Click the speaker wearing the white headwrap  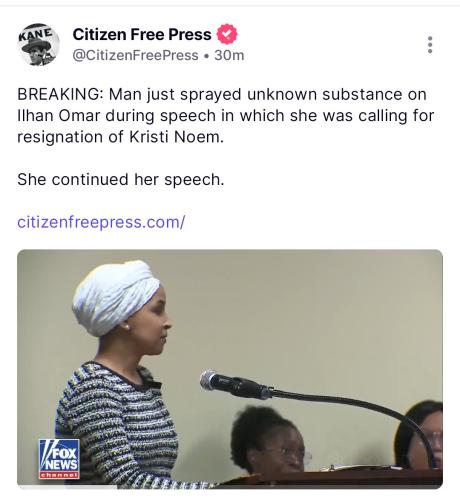click(x=117, y=373)
